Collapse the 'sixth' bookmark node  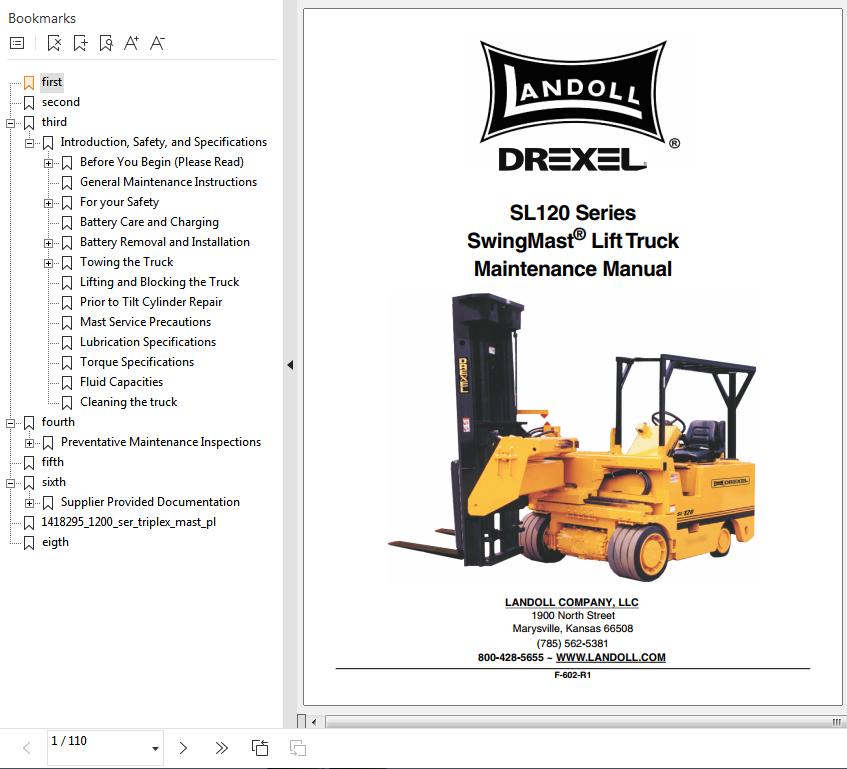click(10, 483)
